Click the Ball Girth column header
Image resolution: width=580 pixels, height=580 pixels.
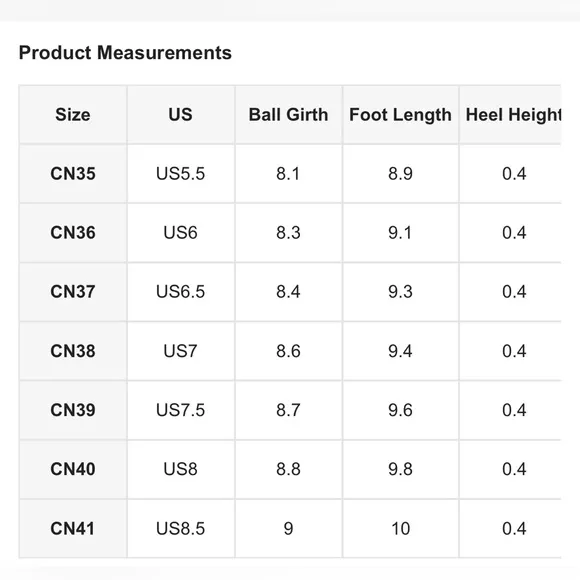click(x=288, y=115)
